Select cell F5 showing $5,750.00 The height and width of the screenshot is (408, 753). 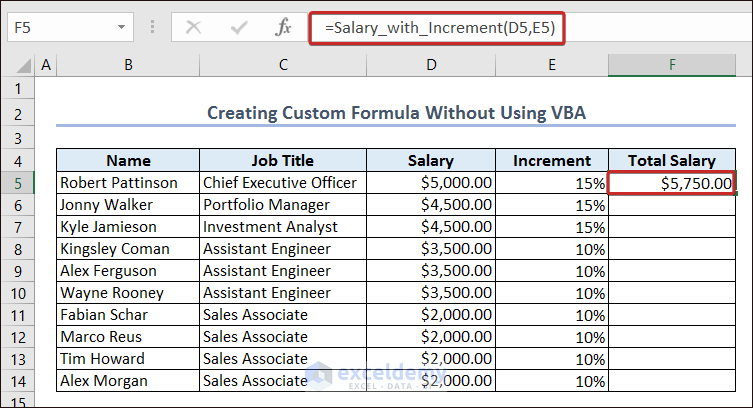(671, 183)
